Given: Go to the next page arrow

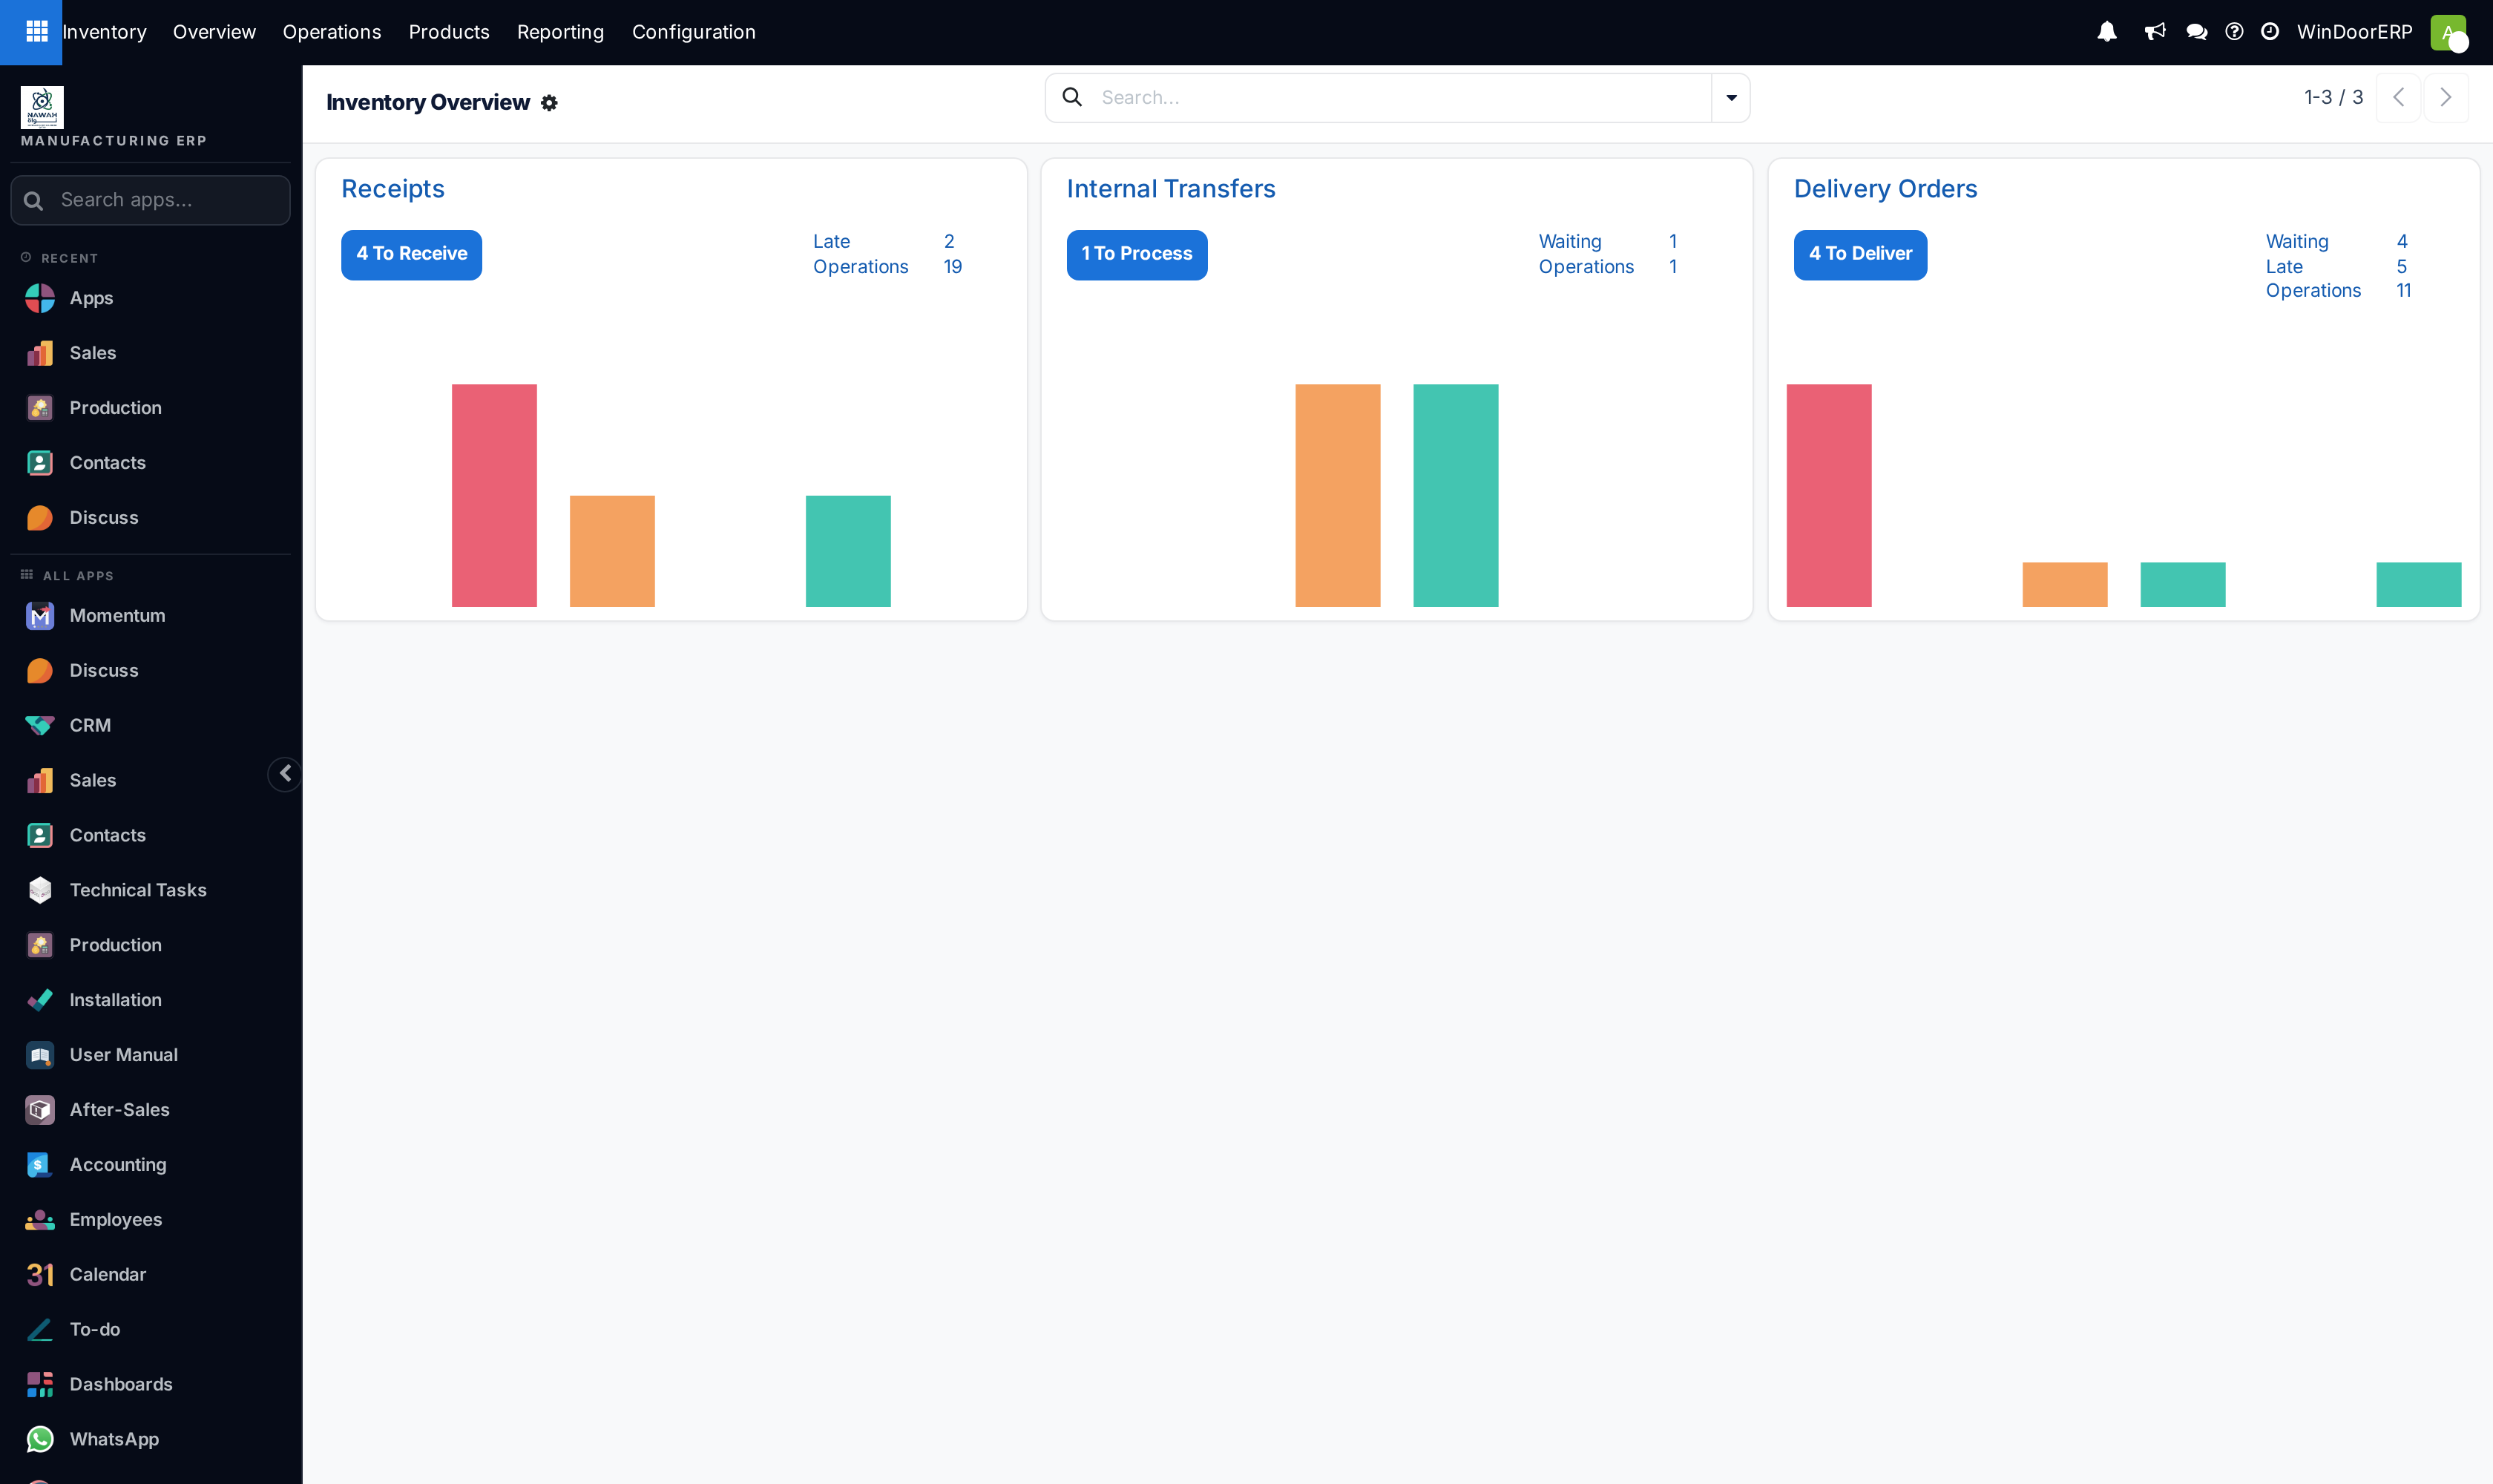Looking at the screenshot, I should coord(2446,98).
